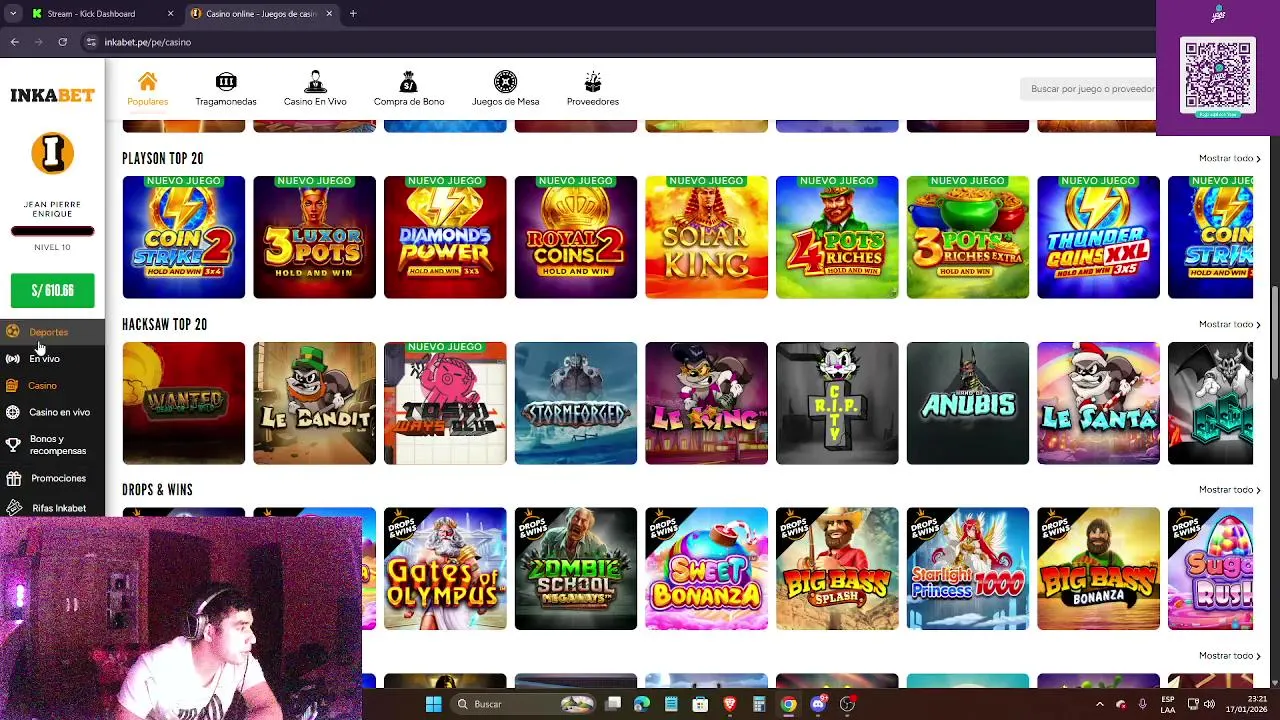The image size is (1280, 720).
Task: Launch the Diamonds Power game
Action: pyautogui.click(x=445, y=237)
